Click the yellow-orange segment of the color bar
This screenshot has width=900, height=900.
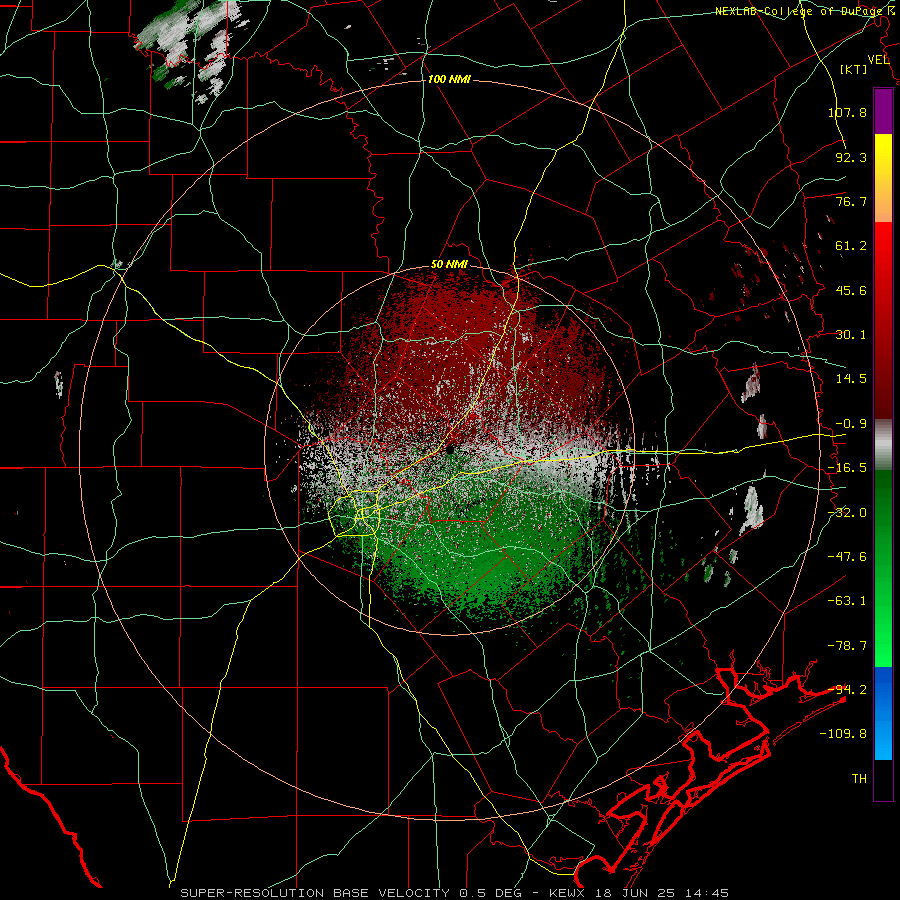click(883, 178)
